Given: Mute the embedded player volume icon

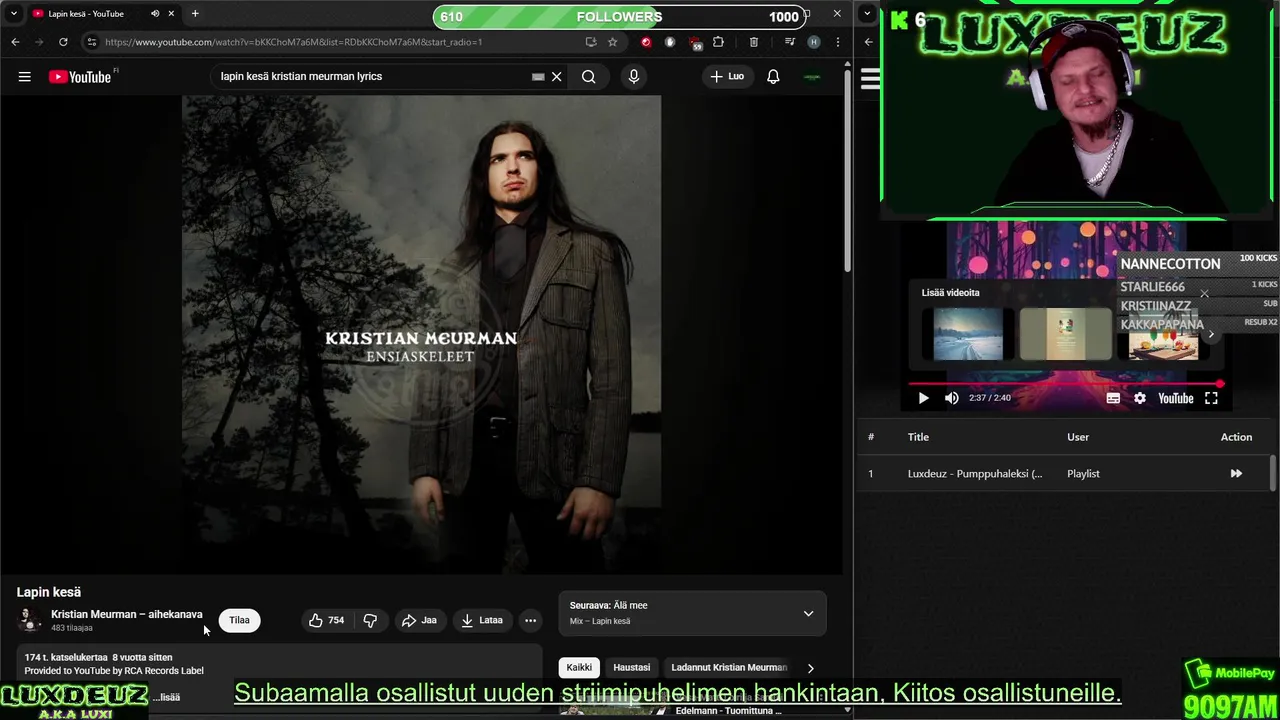Looking at the screenshot, I should coord(952,398).
